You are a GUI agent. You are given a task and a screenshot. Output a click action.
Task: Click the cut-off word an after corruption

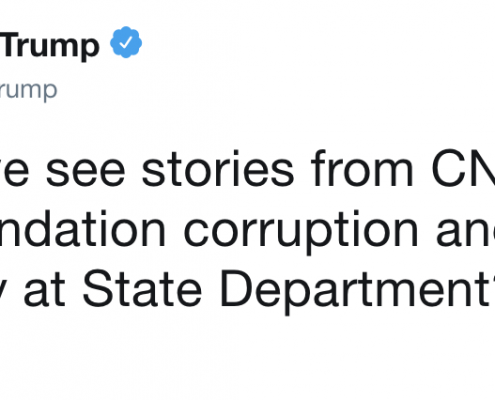click(466, 229)
